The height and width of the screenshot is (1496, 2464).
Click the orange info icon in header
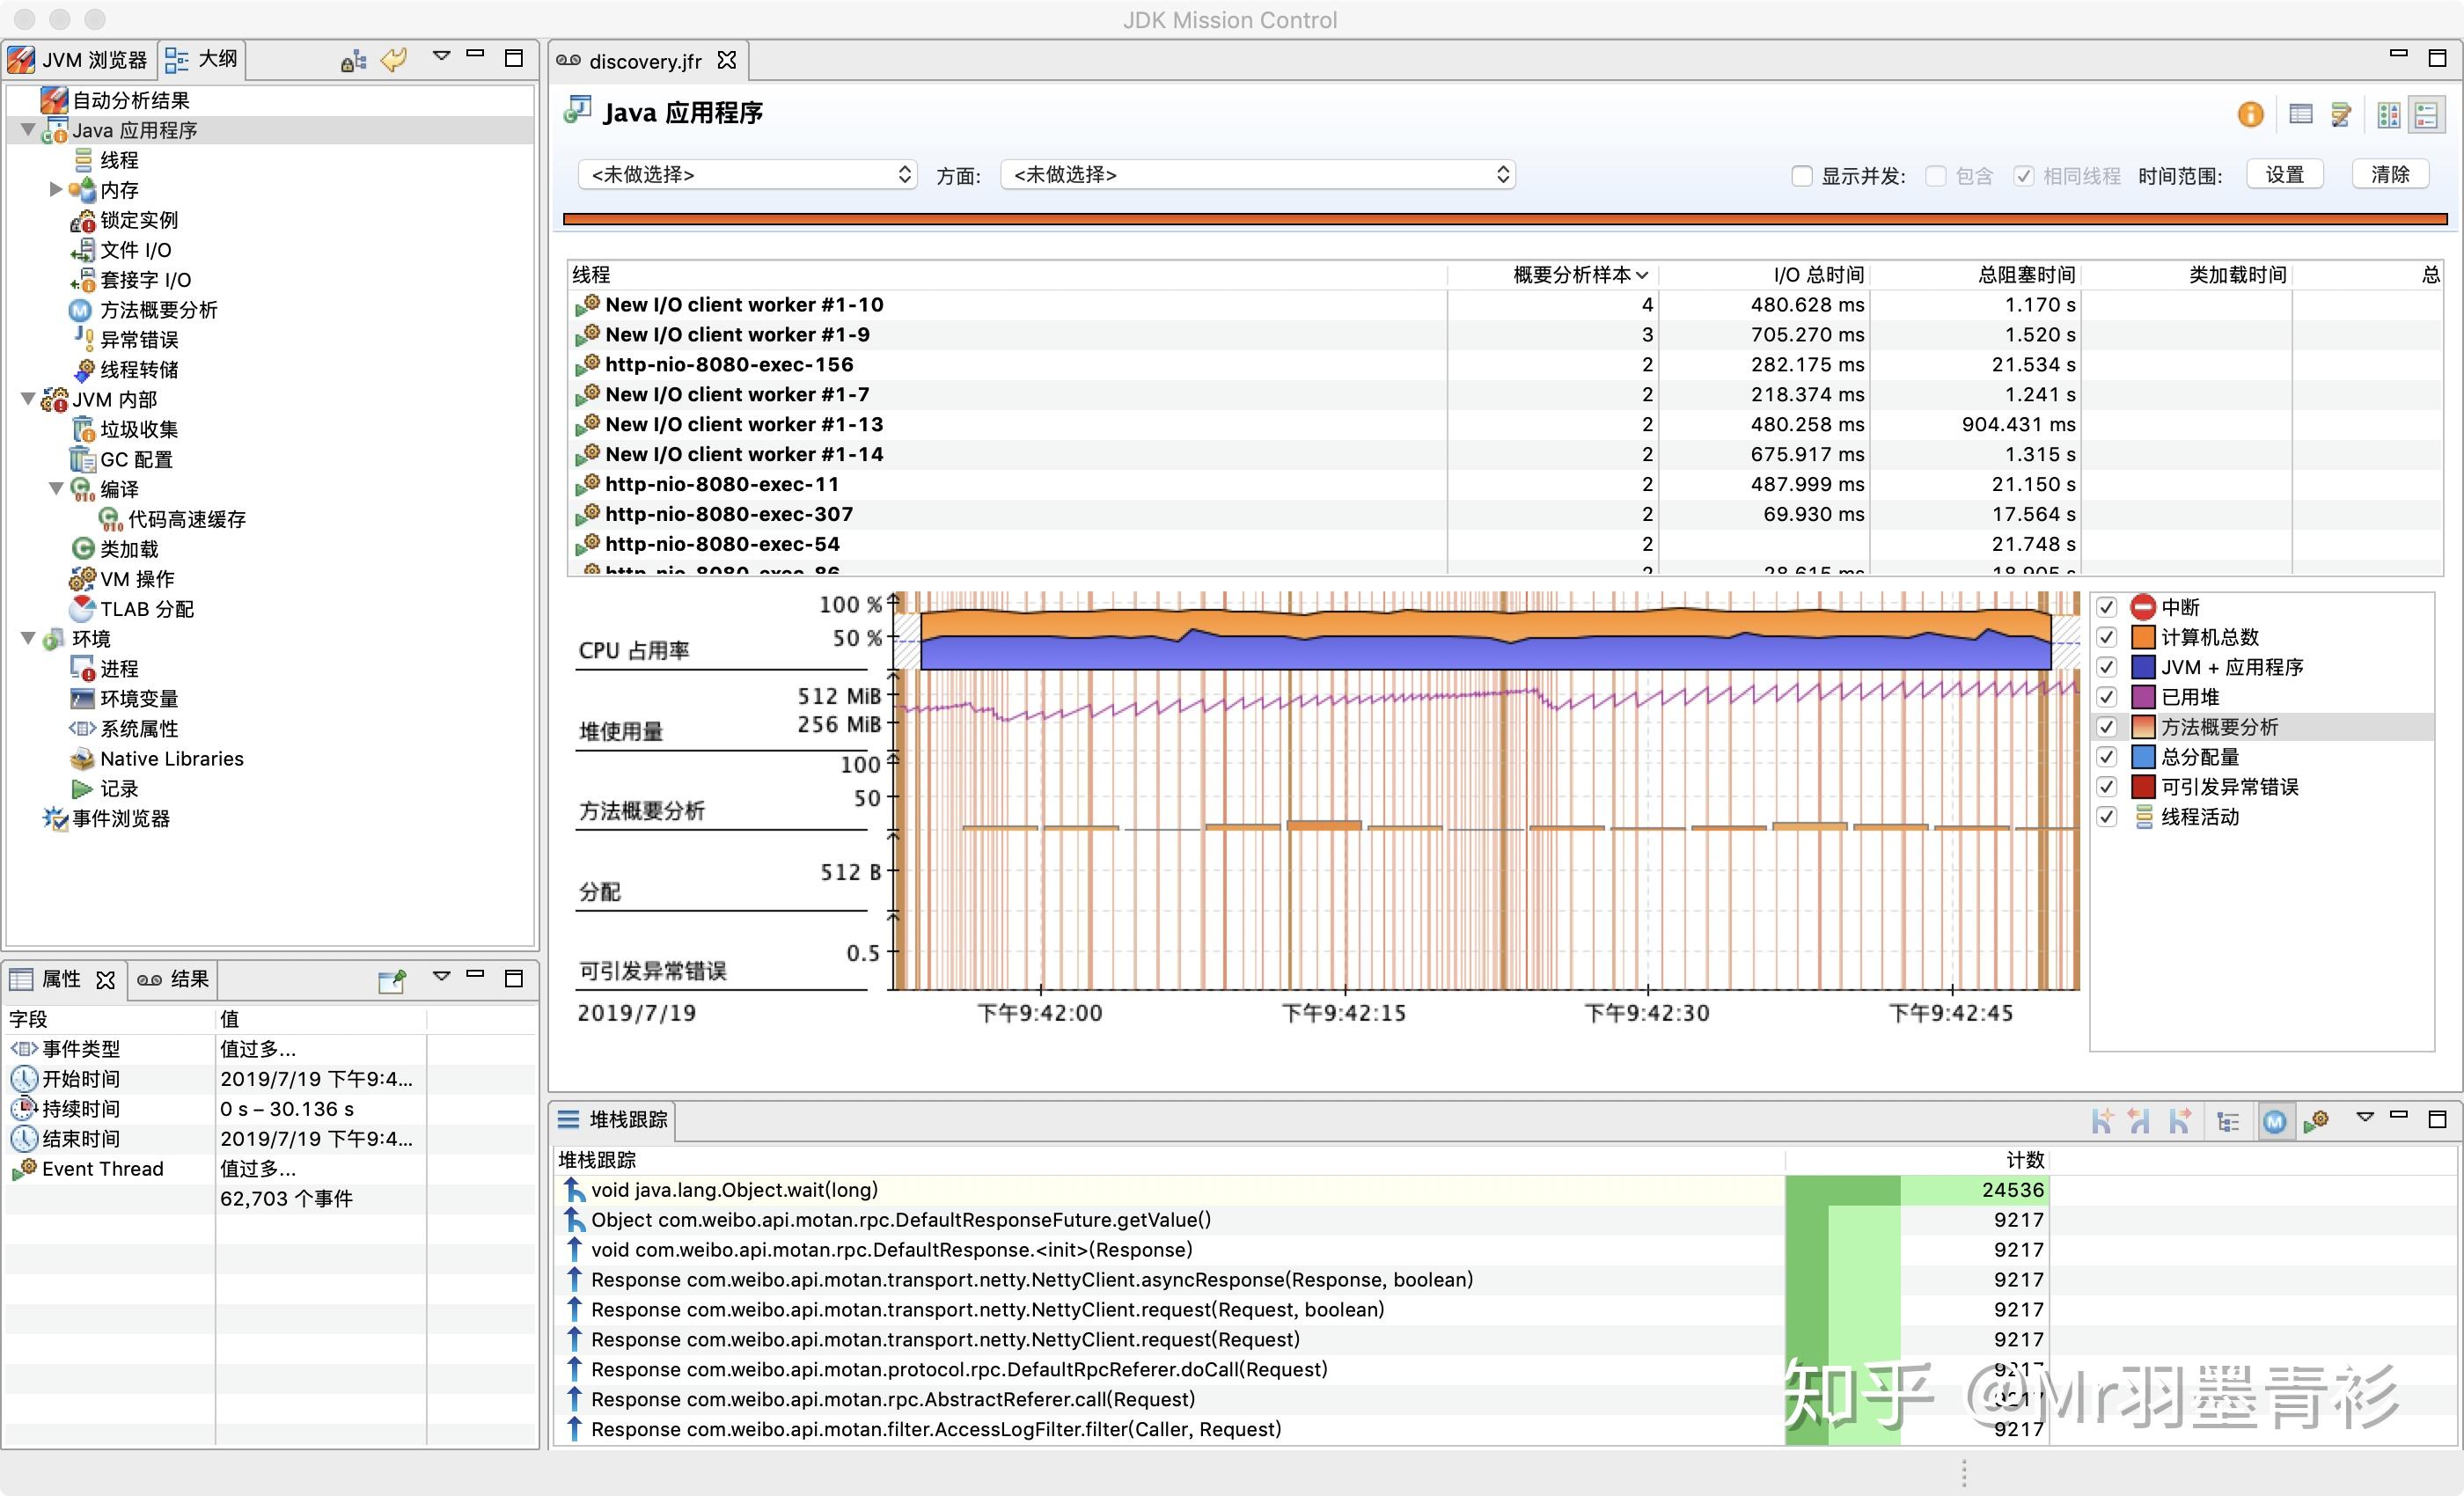click(x=2250, y=115)
